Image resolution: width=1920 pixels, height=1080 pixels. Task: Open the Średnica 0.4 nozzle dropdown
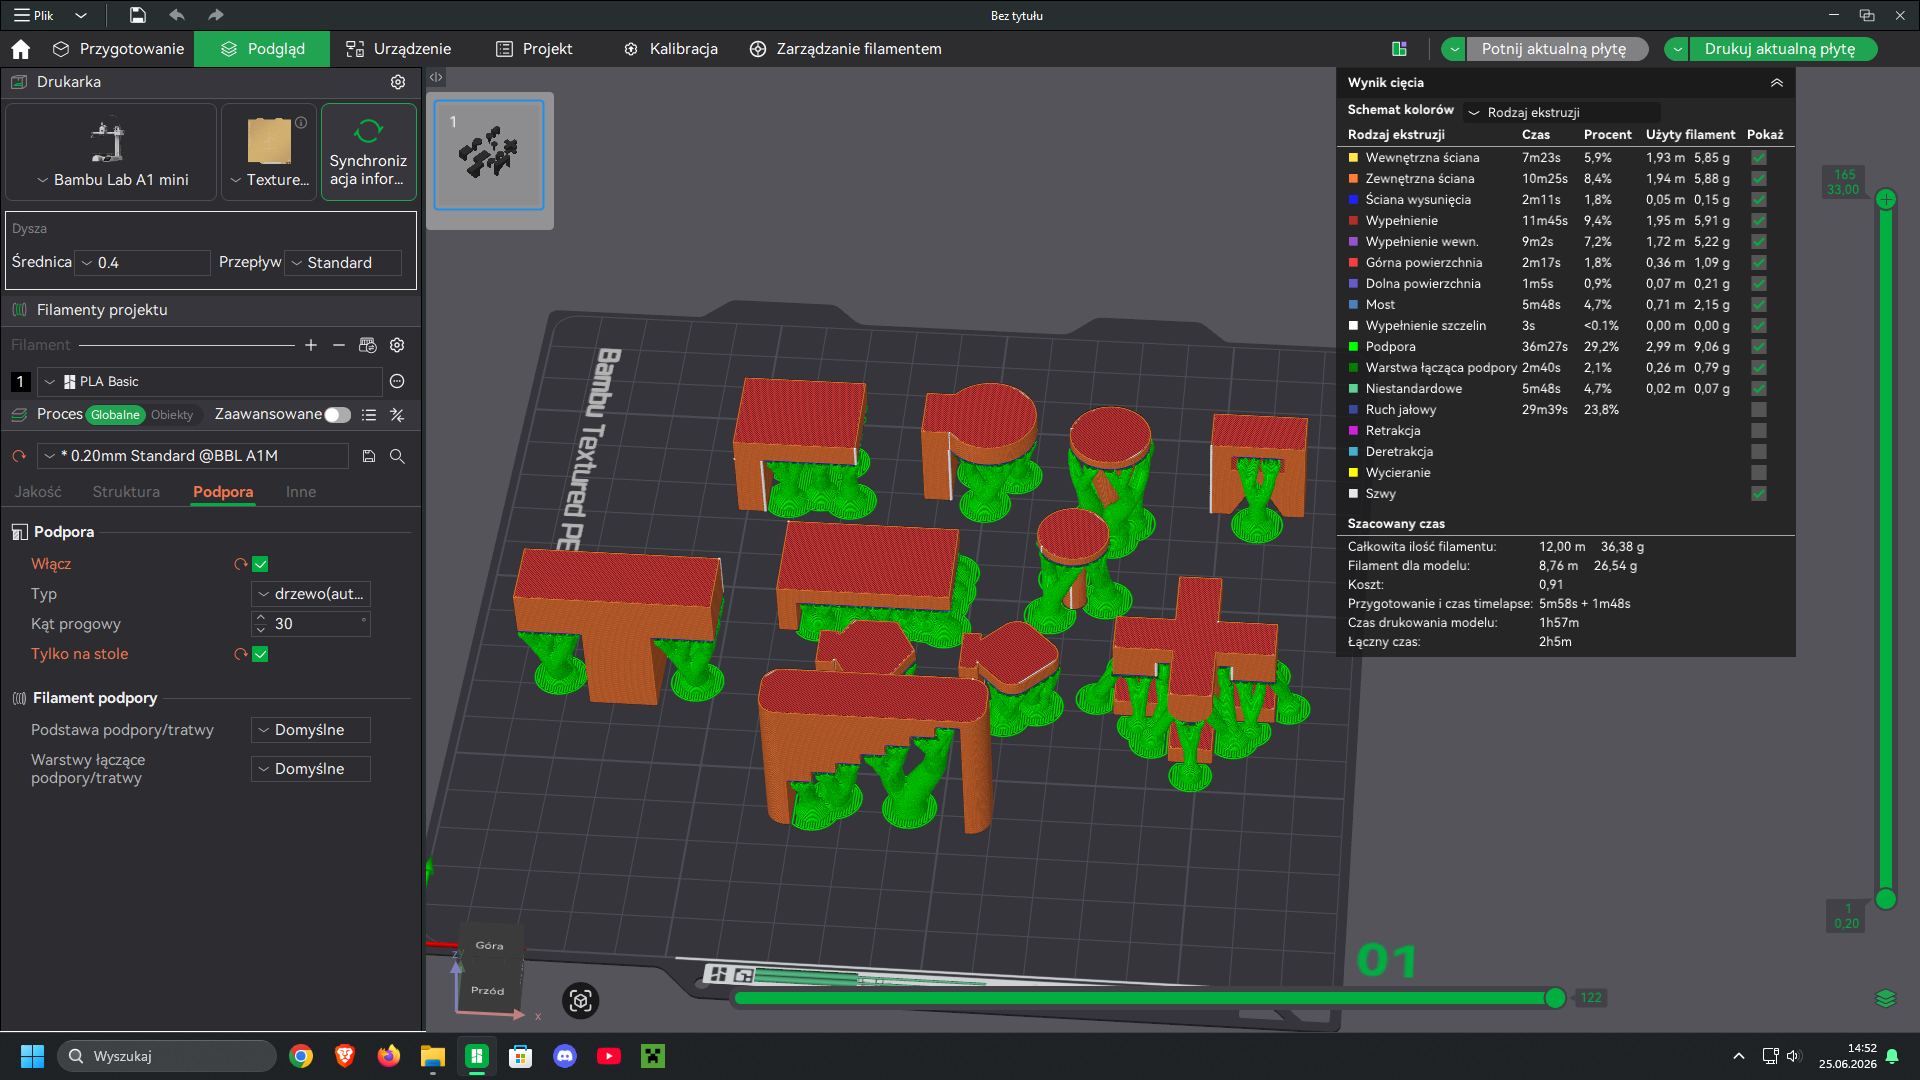click(144, 263)
